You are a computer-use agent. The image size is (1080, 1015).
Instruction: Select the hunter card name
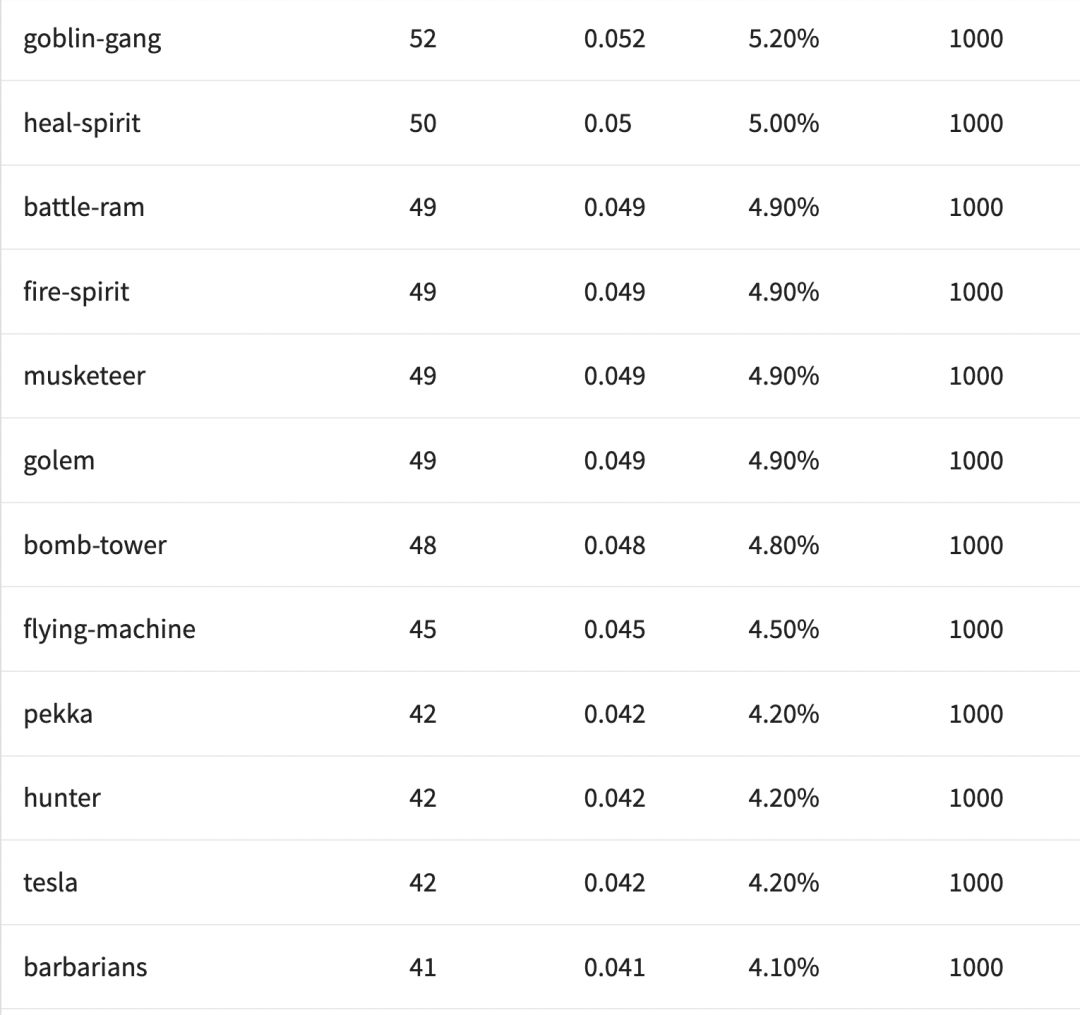point(62,798)
